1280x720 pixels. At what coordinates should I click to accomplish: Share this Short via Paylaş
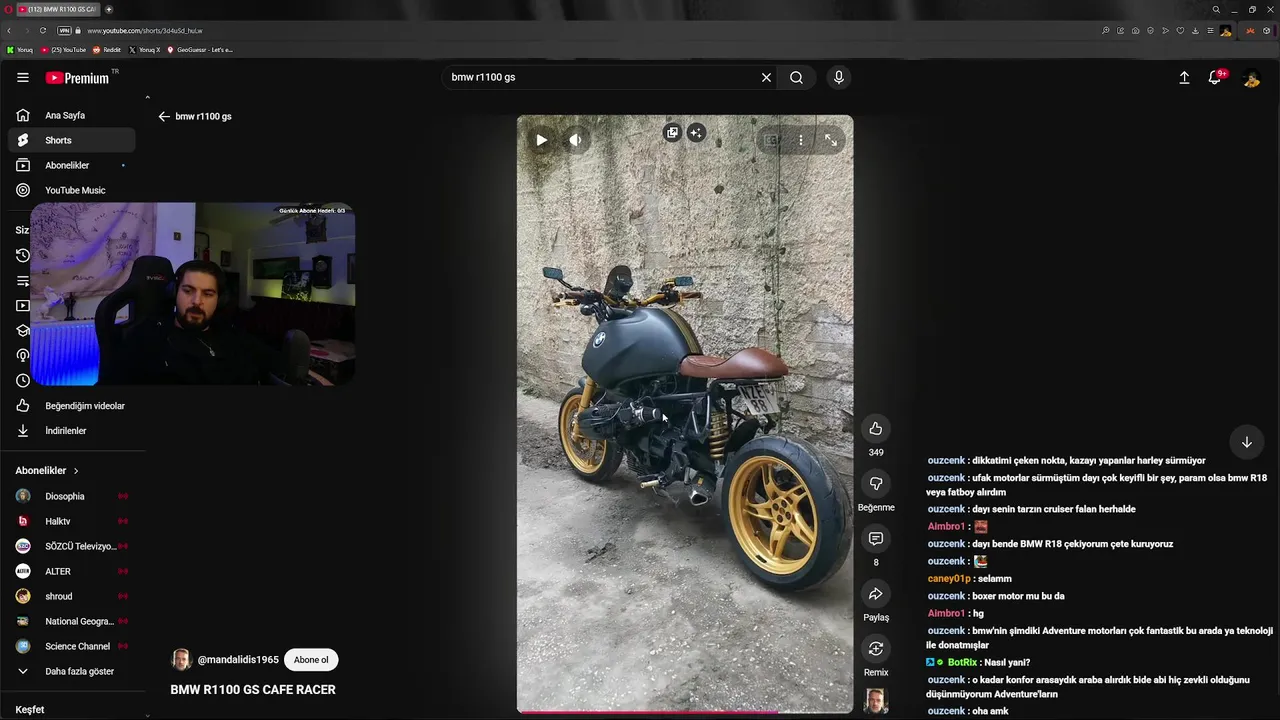[876, 594]
